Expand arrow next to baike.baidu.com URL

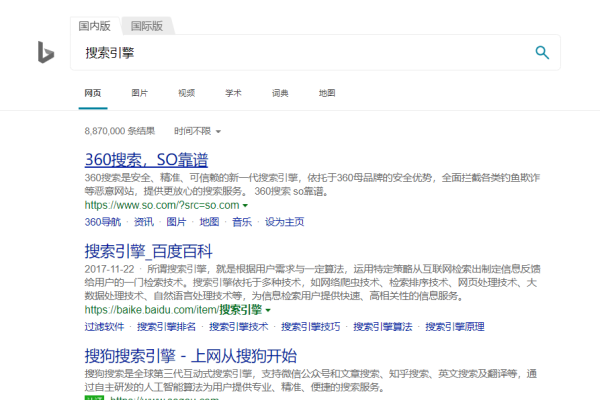(268, 310)
